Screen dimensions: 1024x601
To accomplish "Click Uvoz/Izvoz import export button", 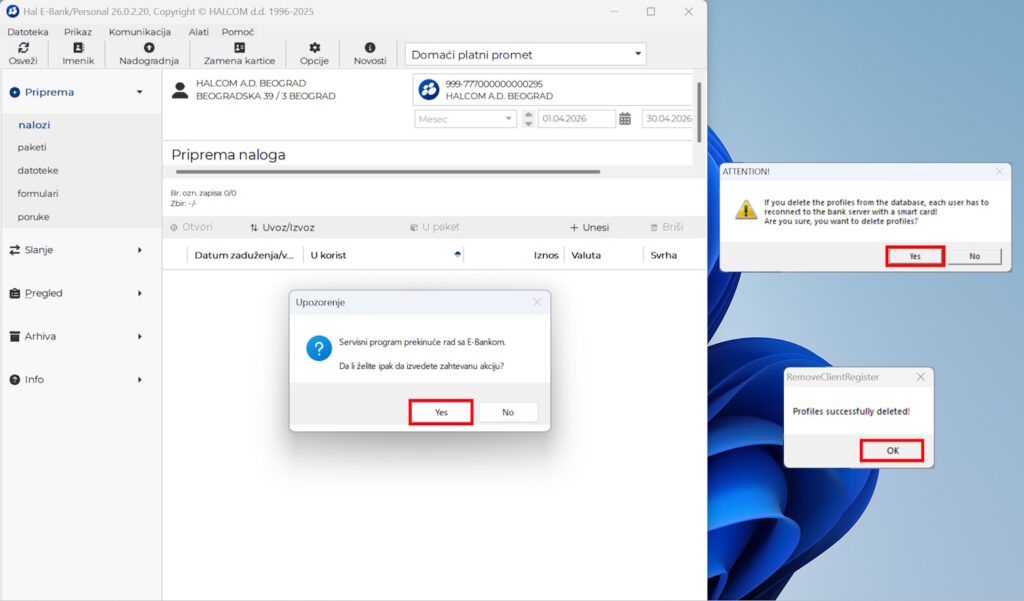I will (282, 227).
